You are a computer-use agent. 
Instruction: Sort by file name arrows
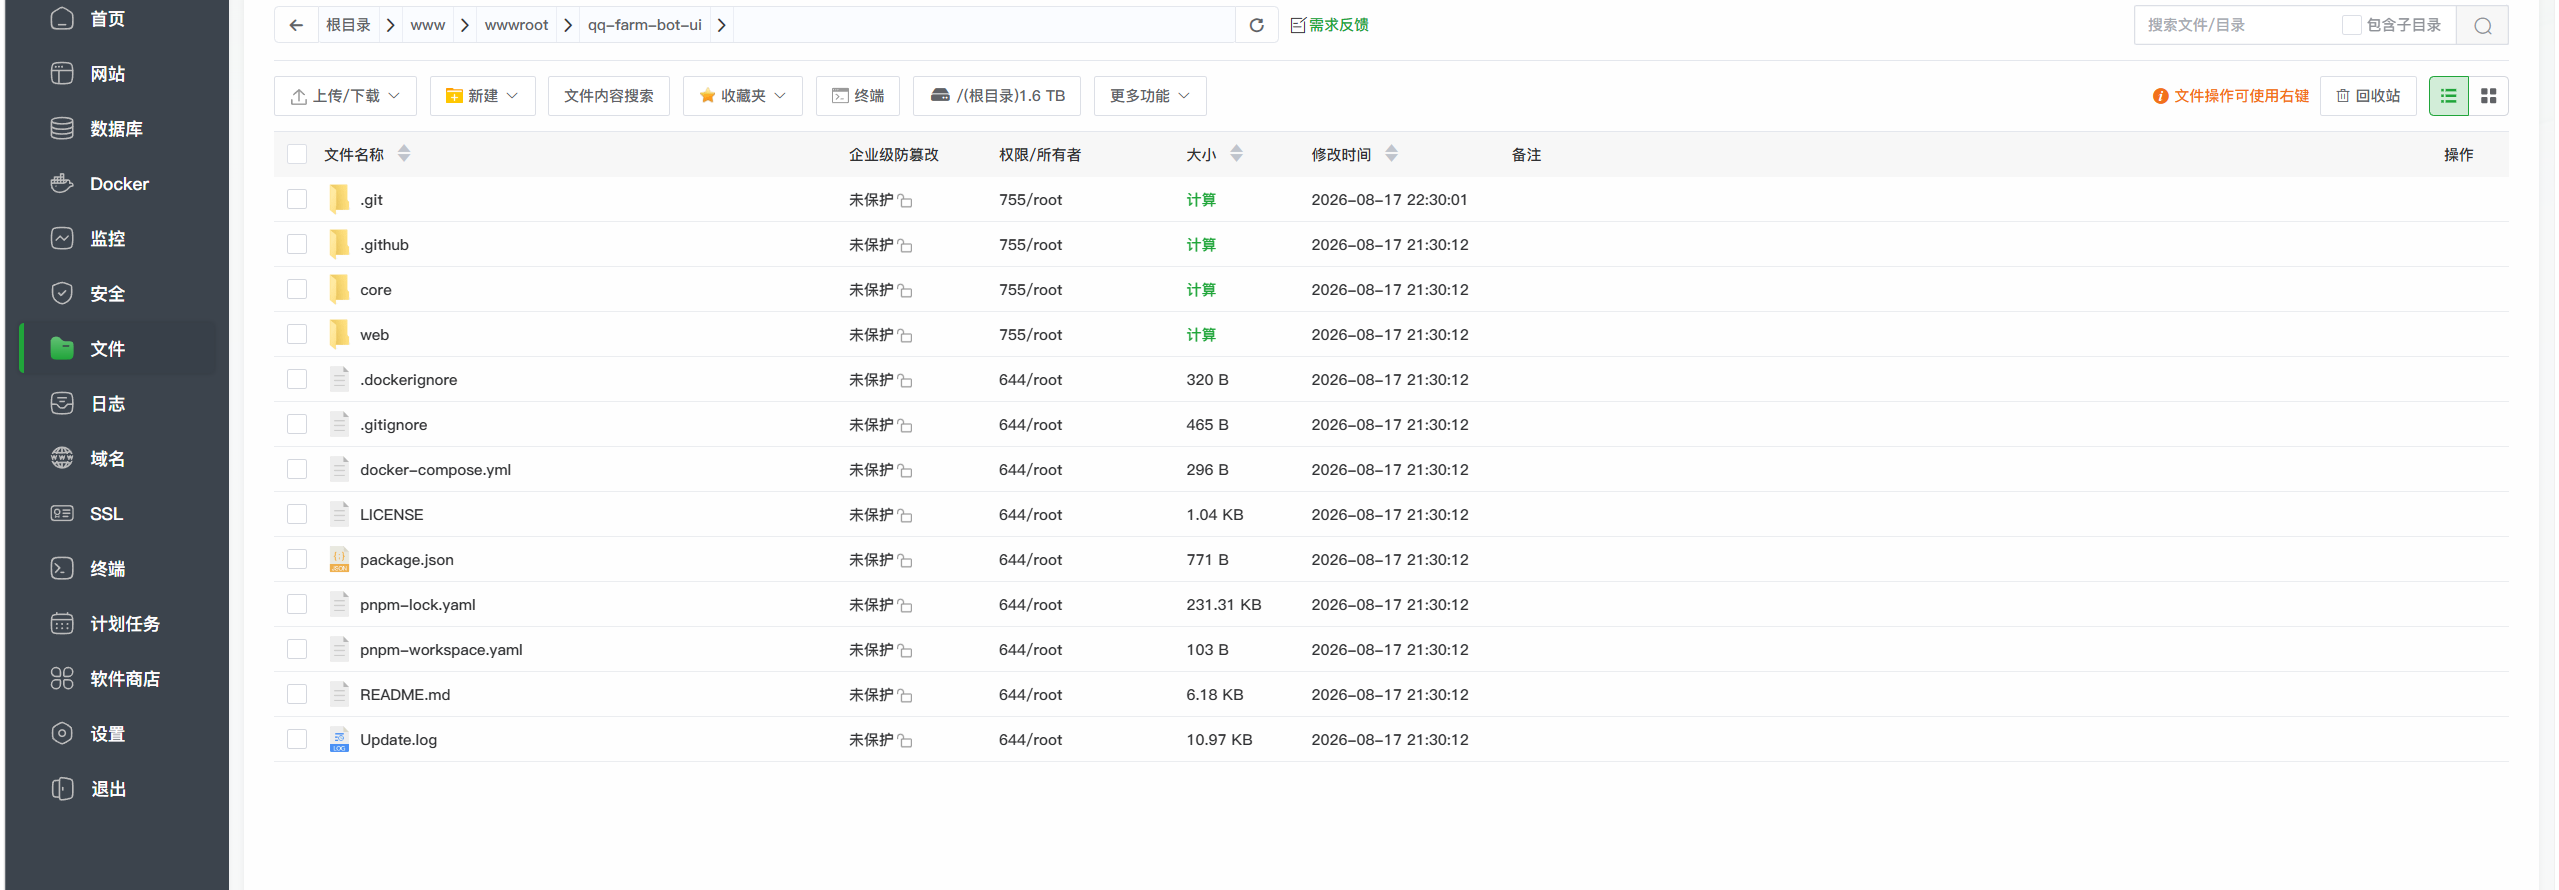404,154
